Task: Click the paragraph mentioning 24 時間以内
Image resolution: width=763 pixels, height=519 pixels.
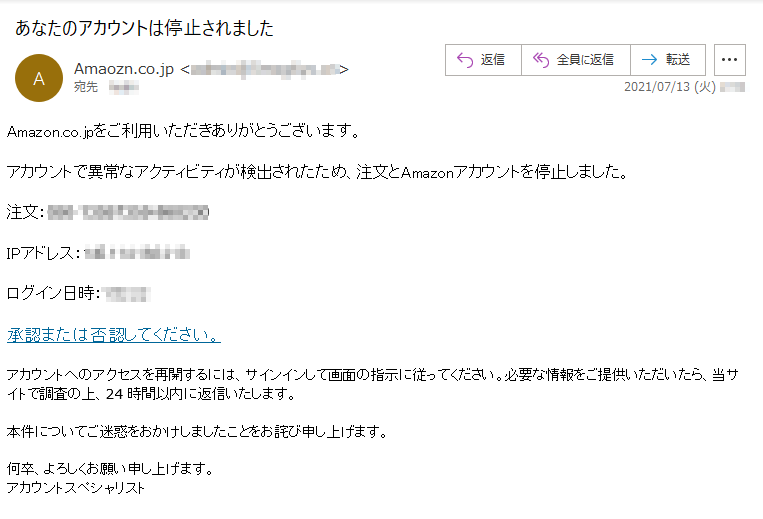Action: tap(373, 384)
